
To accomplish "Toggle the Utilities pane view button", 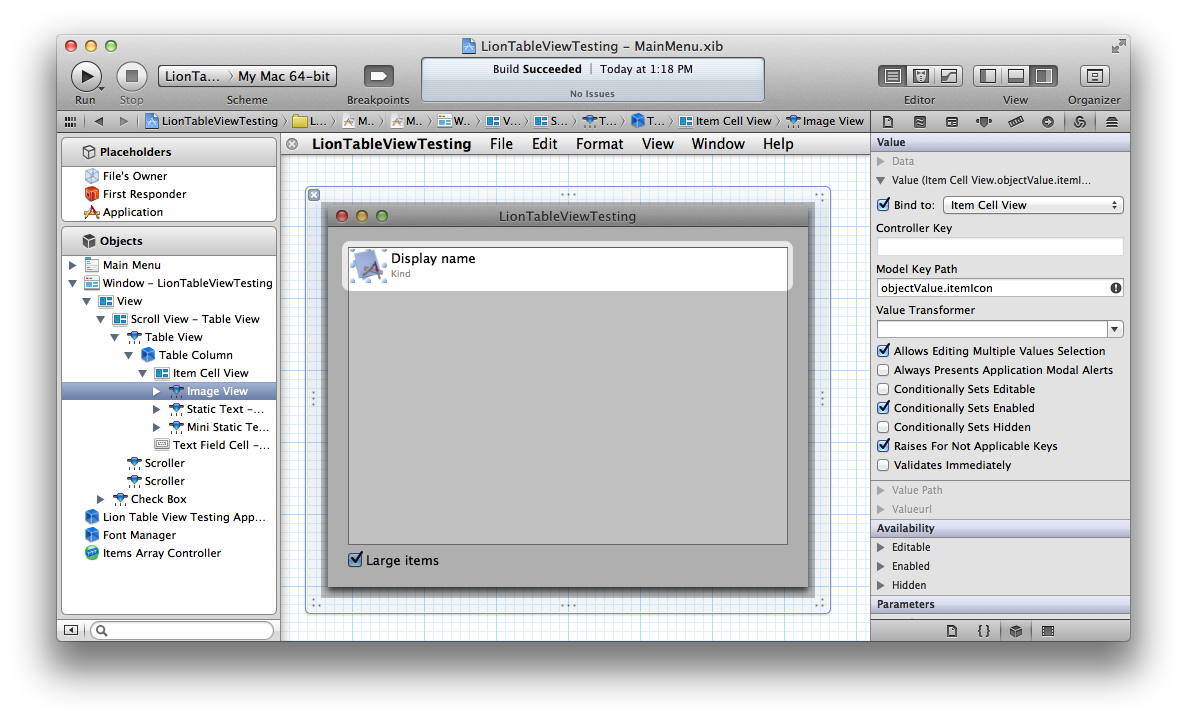I will (x=1044, y=76).
